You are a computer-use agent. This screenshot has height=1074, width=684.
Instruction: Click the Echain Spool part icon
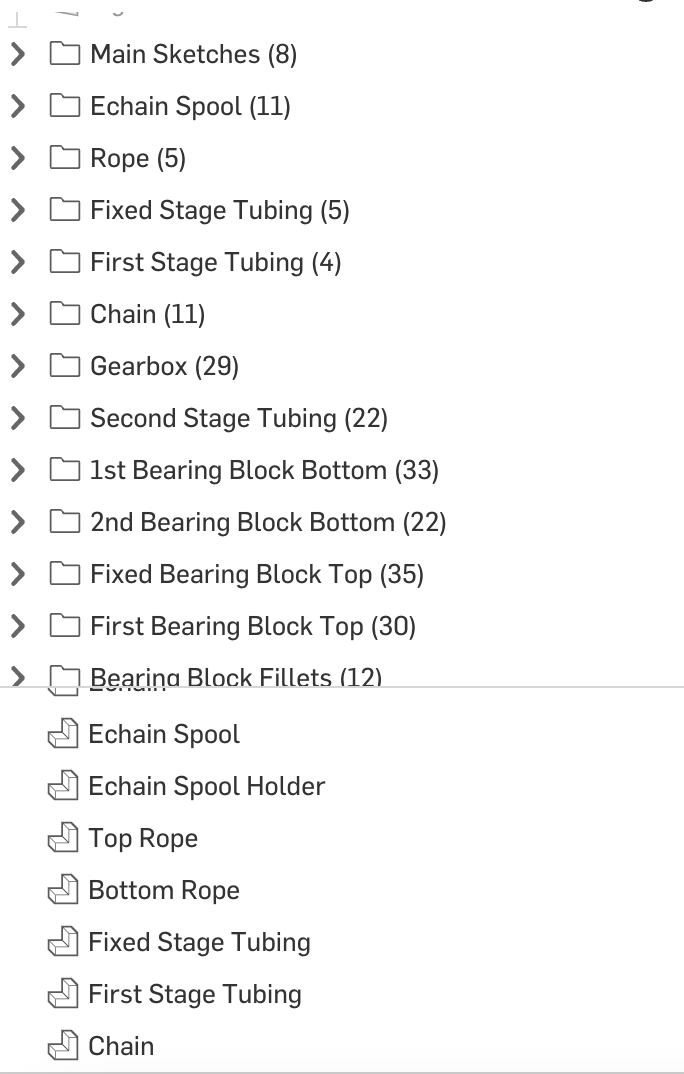62,734
